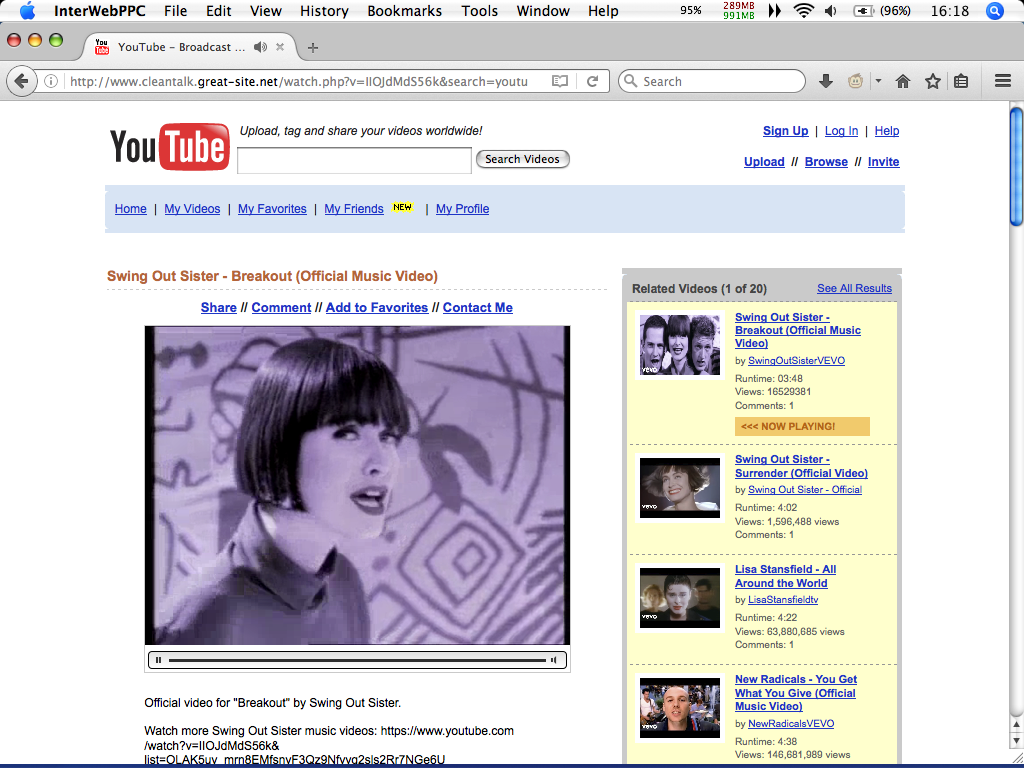Viewport: 1024px width, 768px height.
Task: Pause the video player
Action: tap(159, 660)
